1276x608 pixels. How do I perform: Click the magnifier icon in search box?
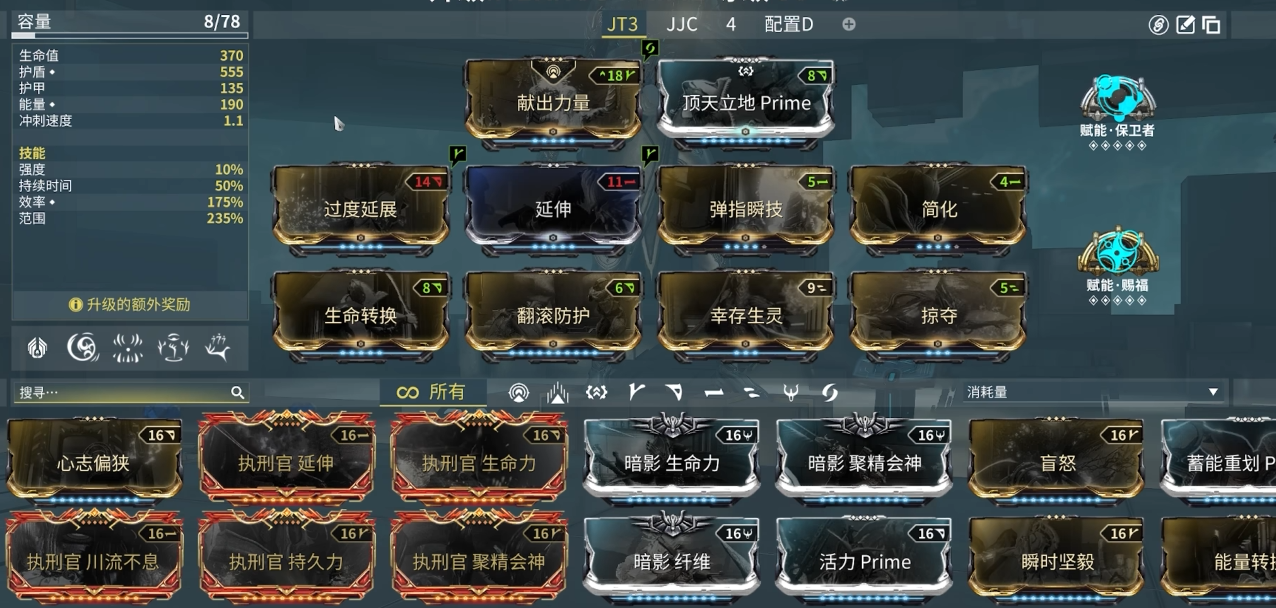[x=237, y=392]
